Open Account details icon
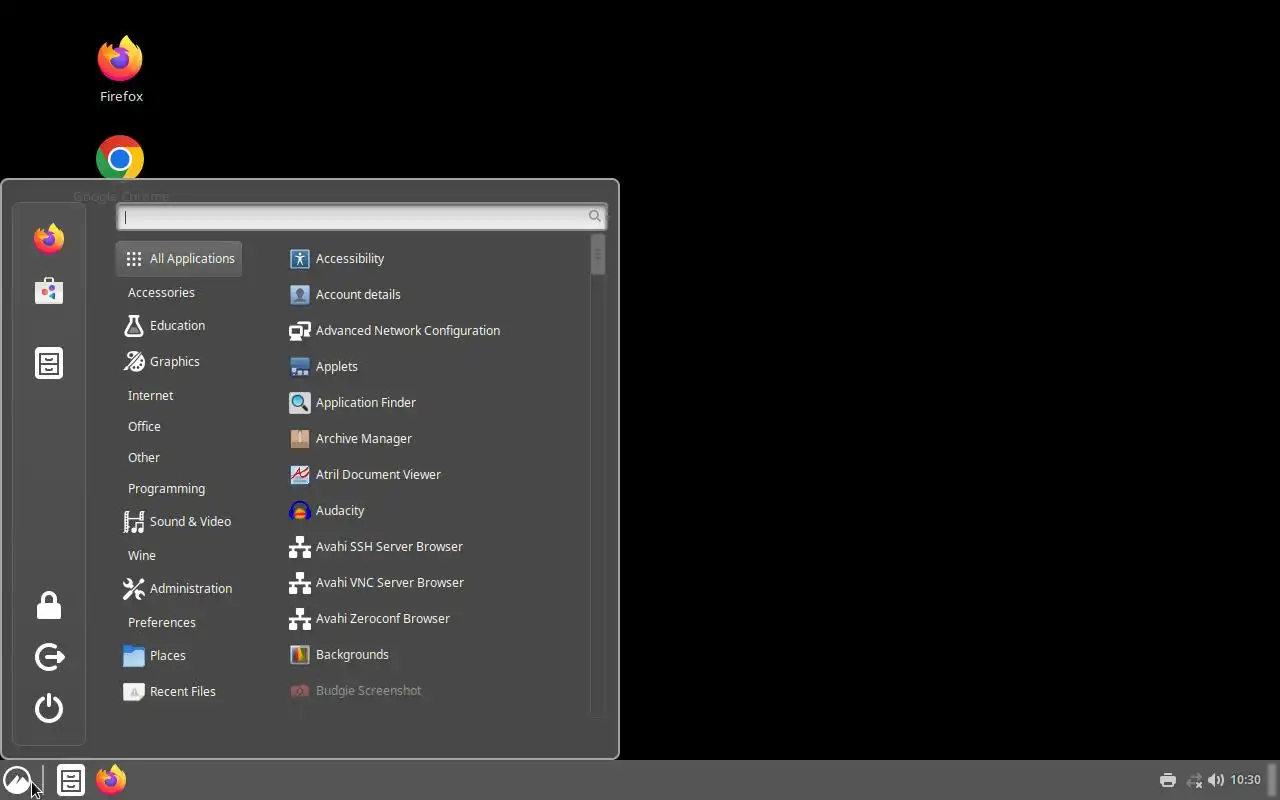 pos(299,294)
